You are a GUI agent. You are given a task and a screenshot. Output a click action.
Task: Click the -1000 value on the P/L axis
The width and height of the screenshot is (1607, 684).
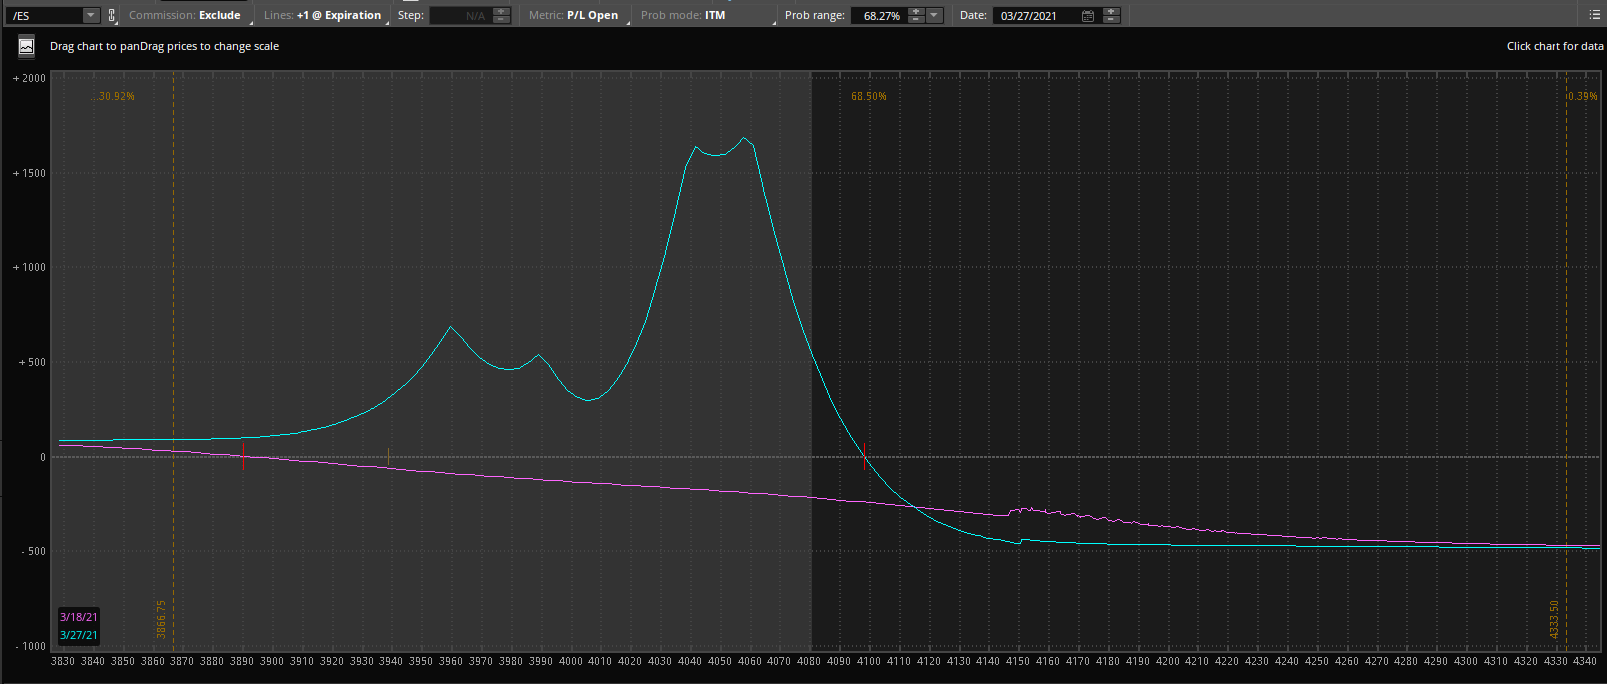(30, 646)
